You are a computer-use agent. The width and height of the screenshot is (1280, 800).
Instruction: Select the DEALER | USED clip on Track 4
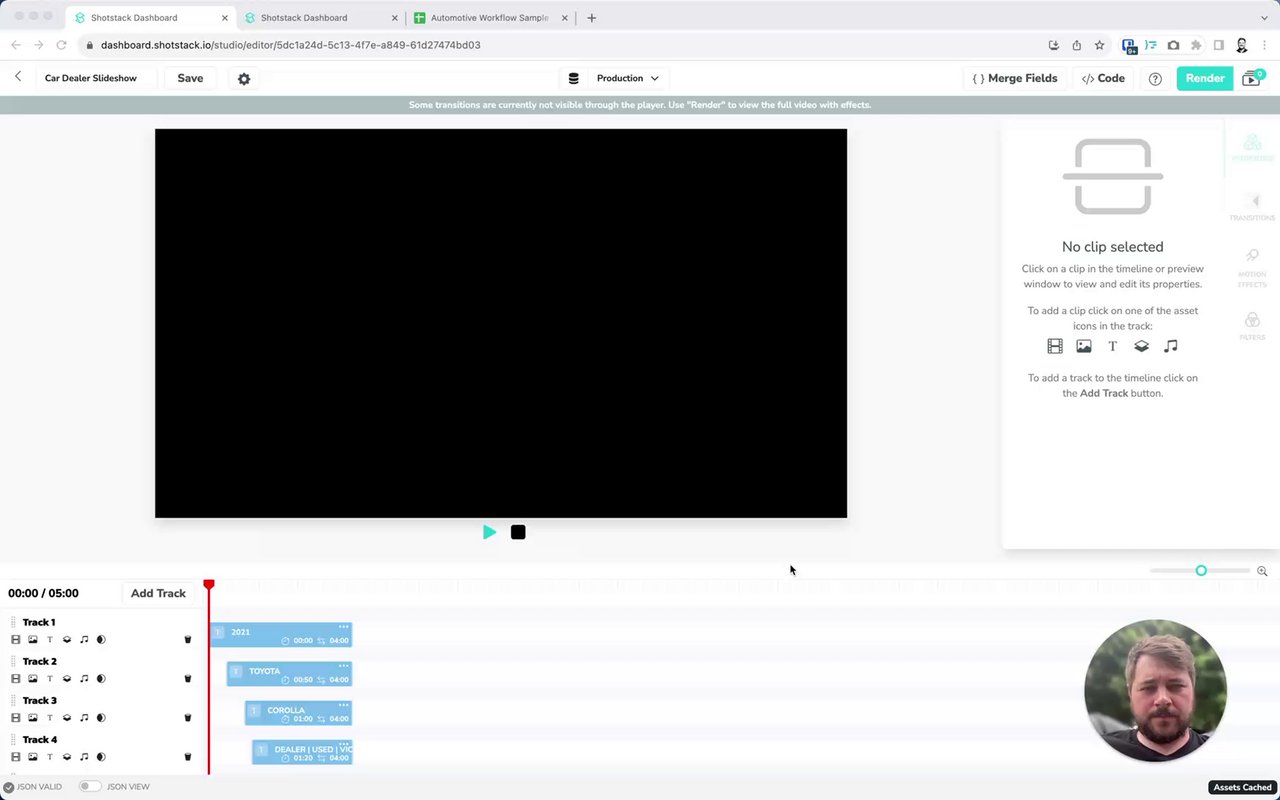(302, 752)
